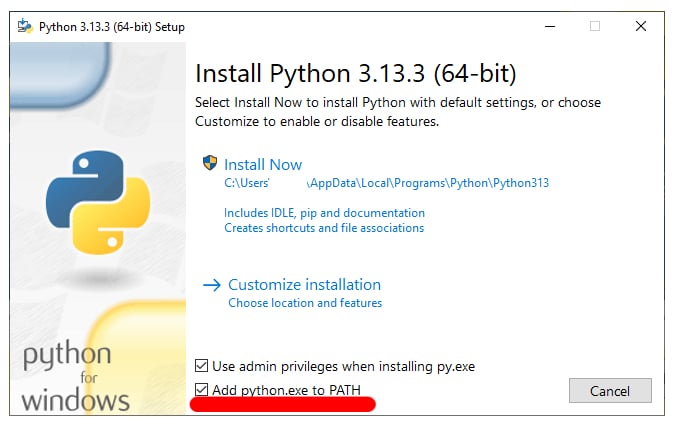This screenshot has height=425, width=676.
Task: Start installation with Install Now link
Action: 263,164
